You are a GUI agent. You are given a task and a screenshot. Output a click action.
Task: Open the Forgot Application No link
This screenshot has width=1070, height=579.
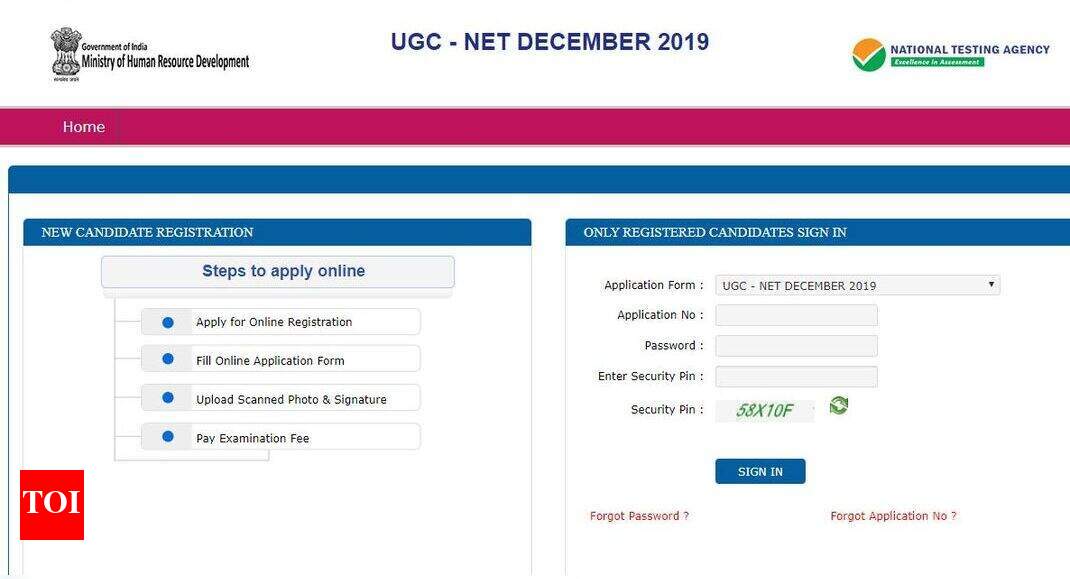point(891,515)
